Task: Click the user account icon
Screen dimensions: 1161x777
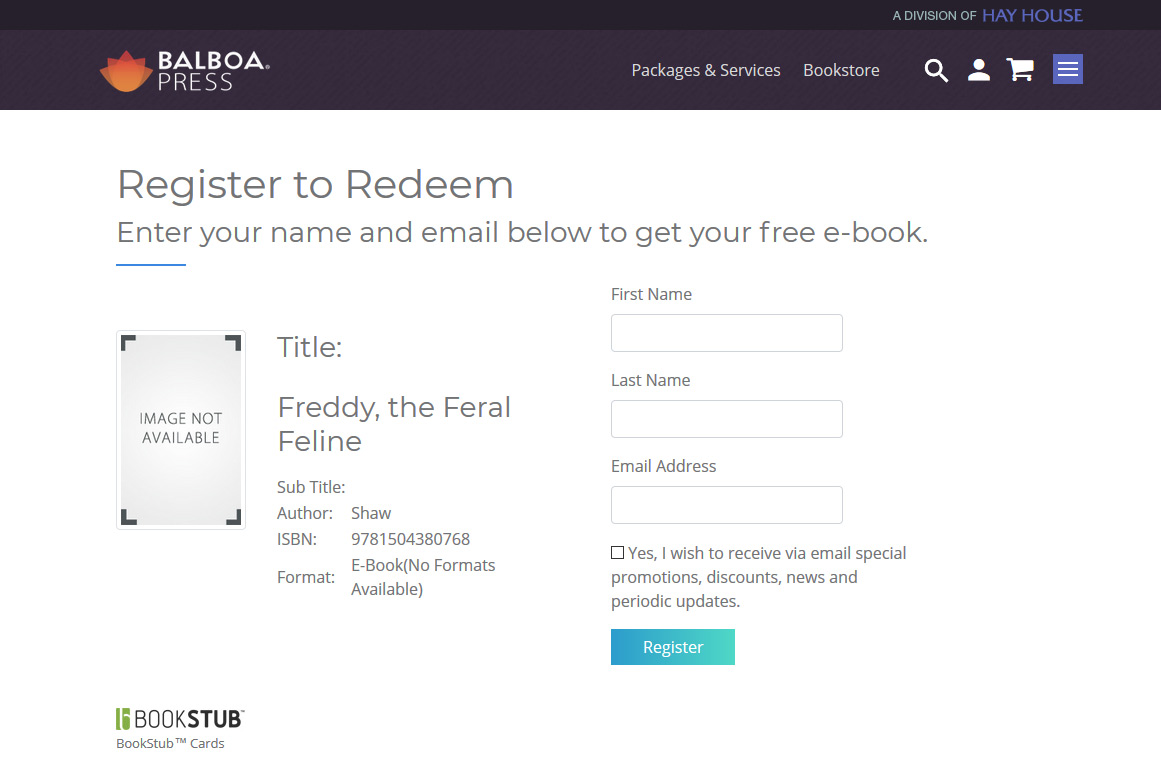Action: pyautogui.click(x=978, y=70)
